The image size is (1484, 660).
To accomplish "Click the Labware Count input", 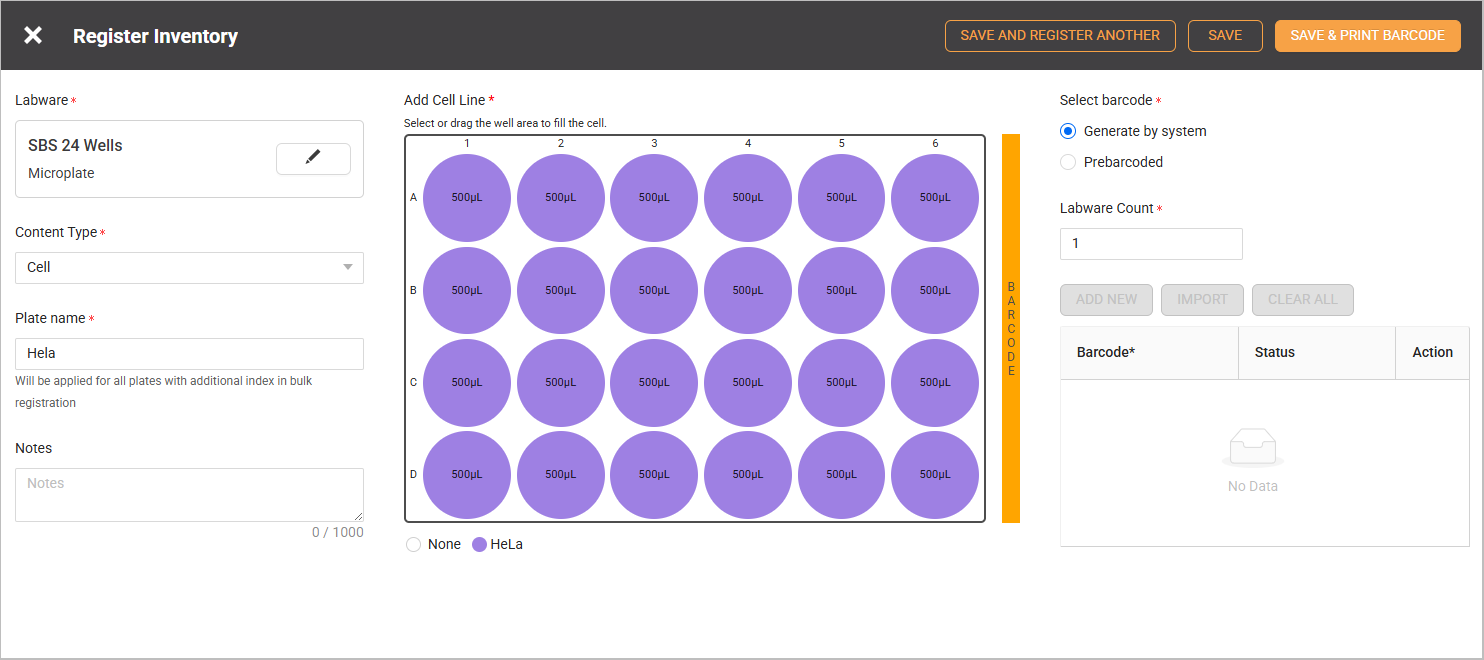I will (1151, 244).
